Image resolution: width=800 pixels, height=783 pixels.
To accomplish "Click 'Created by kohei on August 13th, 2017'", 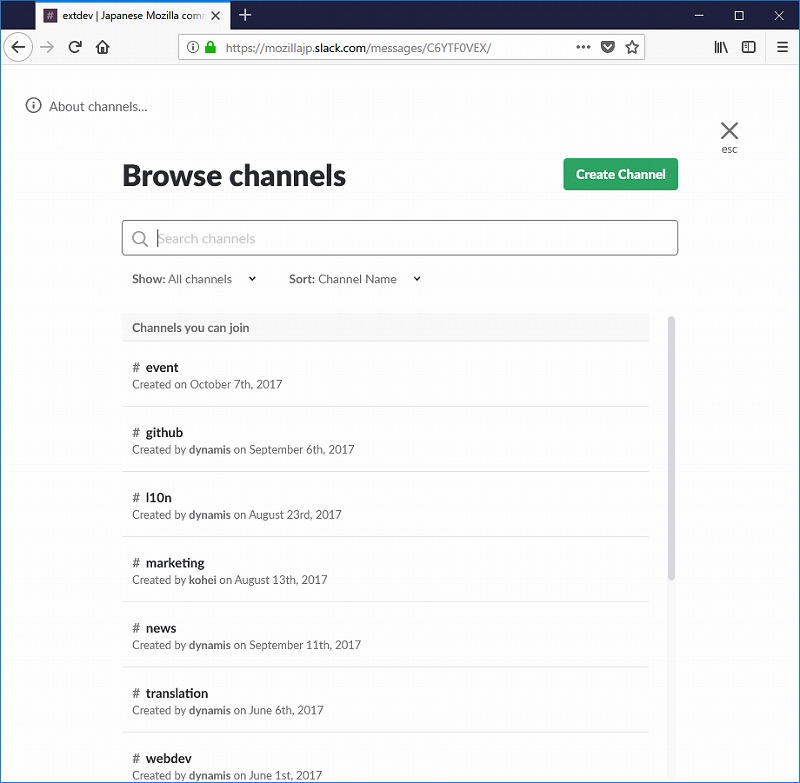I will pos(230,580).
